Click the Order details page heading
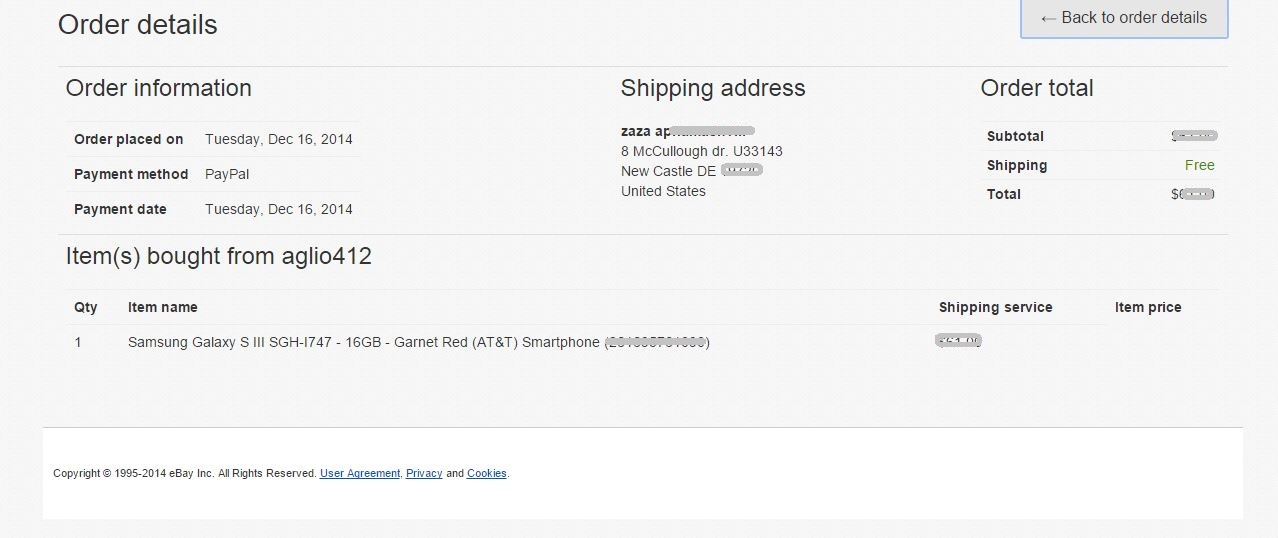The width and height of the screenshot is (1278, 538). [138, 24]
